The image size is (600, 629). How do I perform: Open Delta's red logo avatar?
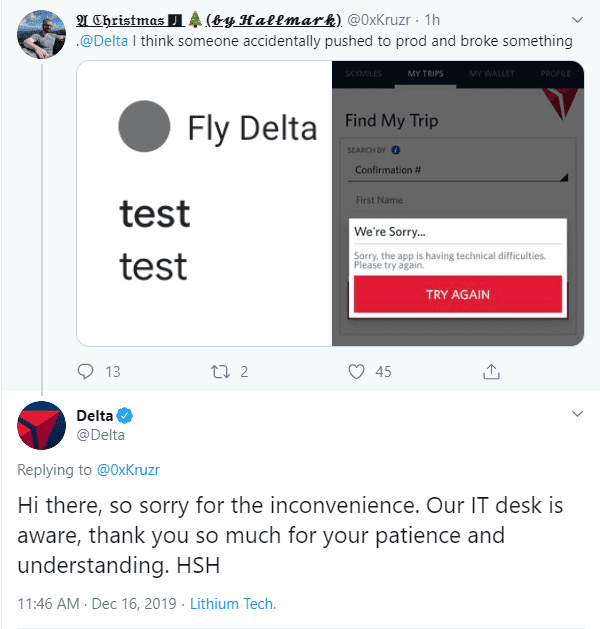coord(41,425)
